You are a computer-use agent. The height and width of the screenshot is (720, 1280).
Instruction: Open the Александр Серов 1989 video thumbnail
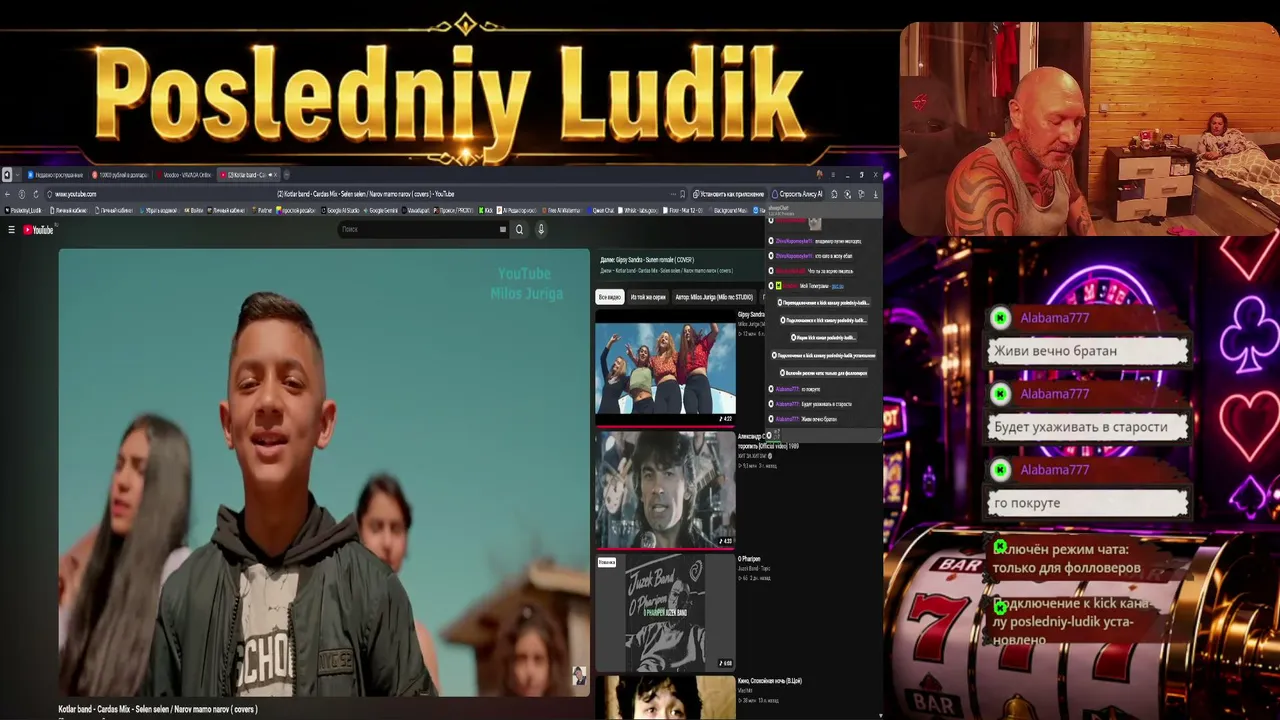pos(666,489)
